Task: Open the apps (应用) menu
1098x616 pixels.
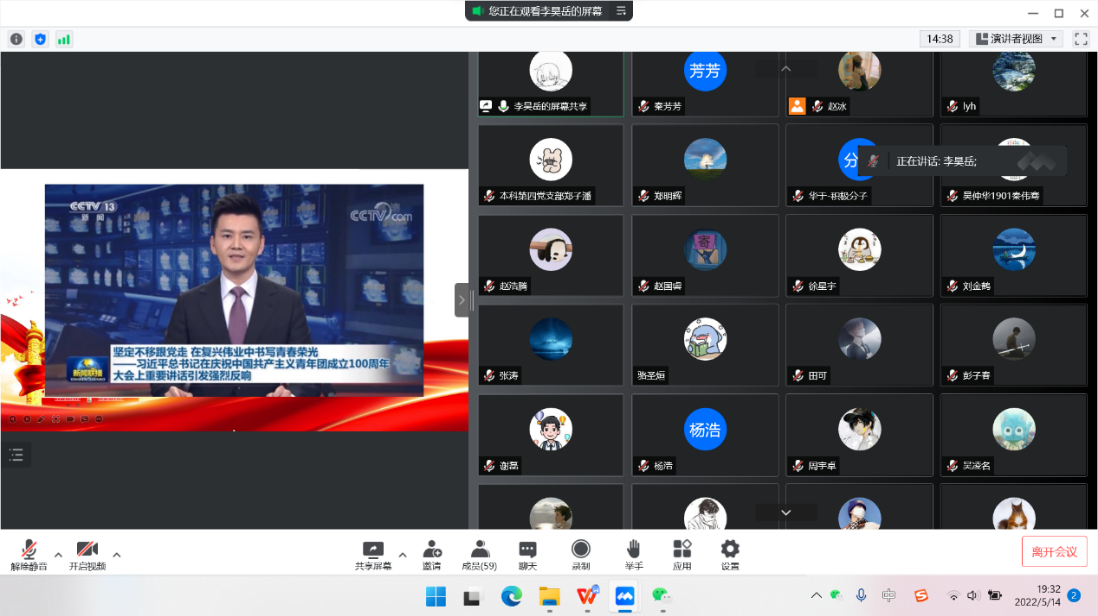Action: click(682, 555)
